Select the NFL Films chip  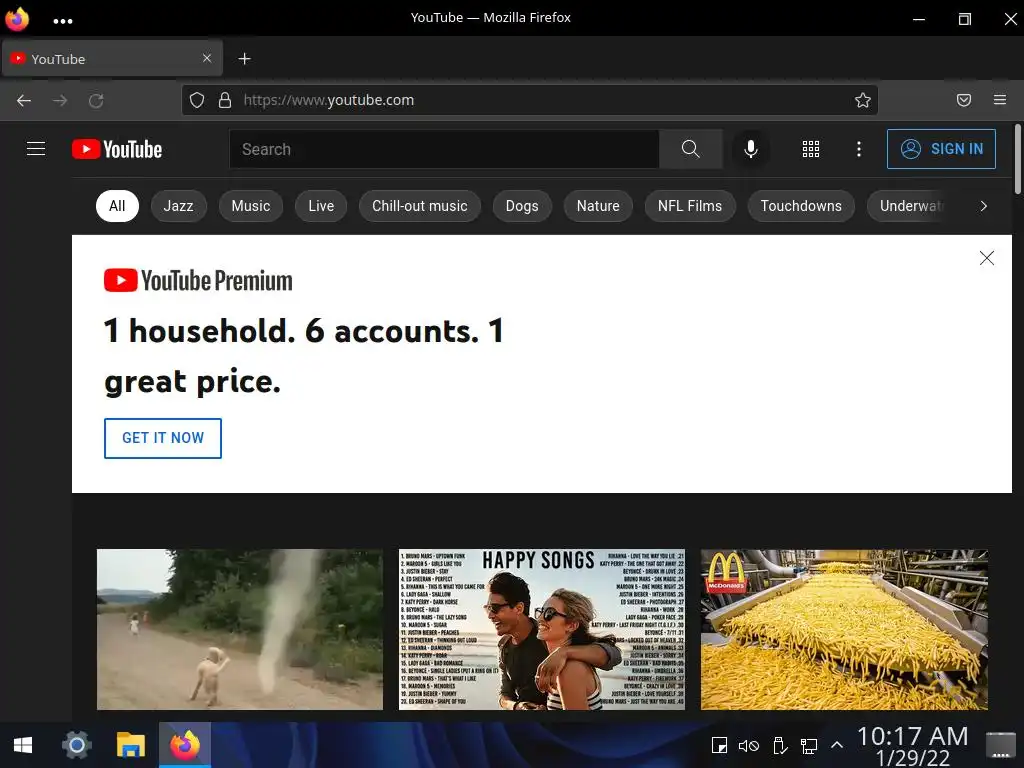690,206
